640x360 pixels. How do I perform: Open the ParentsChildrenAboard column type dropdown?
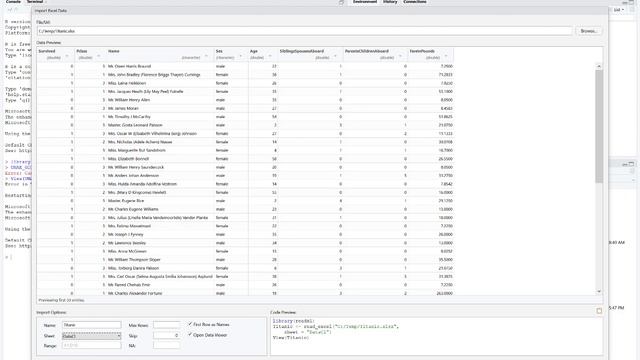[x=400, y=57]
